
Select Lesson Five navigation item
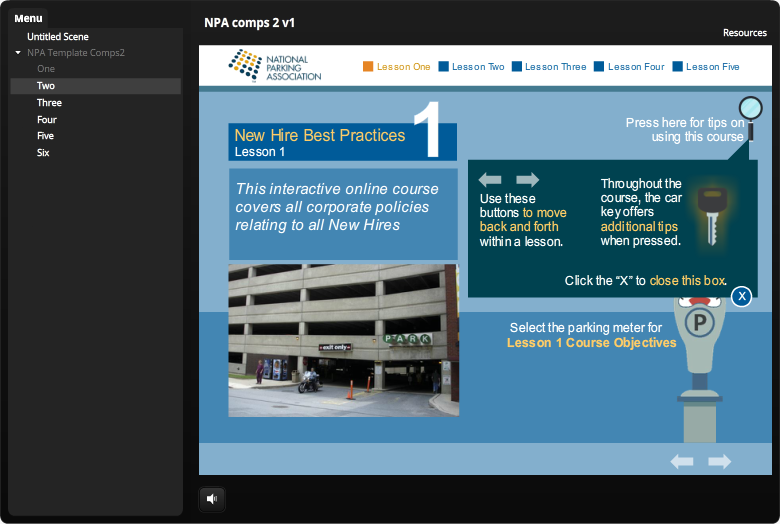(x=706, y=67)
